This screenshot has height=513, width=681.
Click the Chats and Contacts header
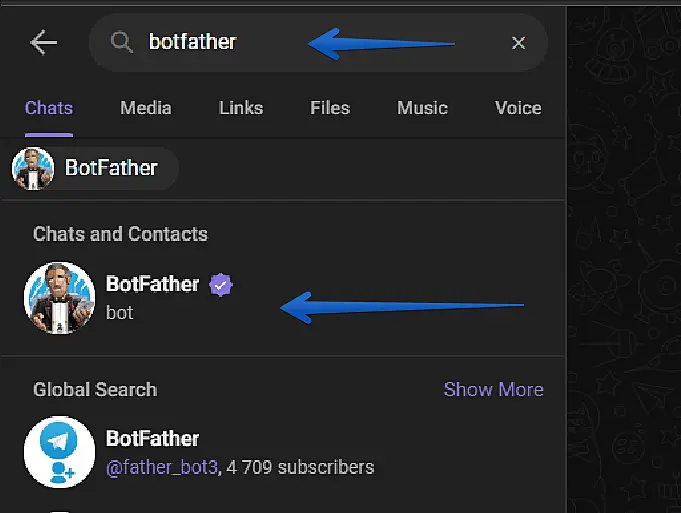(120, 234)
